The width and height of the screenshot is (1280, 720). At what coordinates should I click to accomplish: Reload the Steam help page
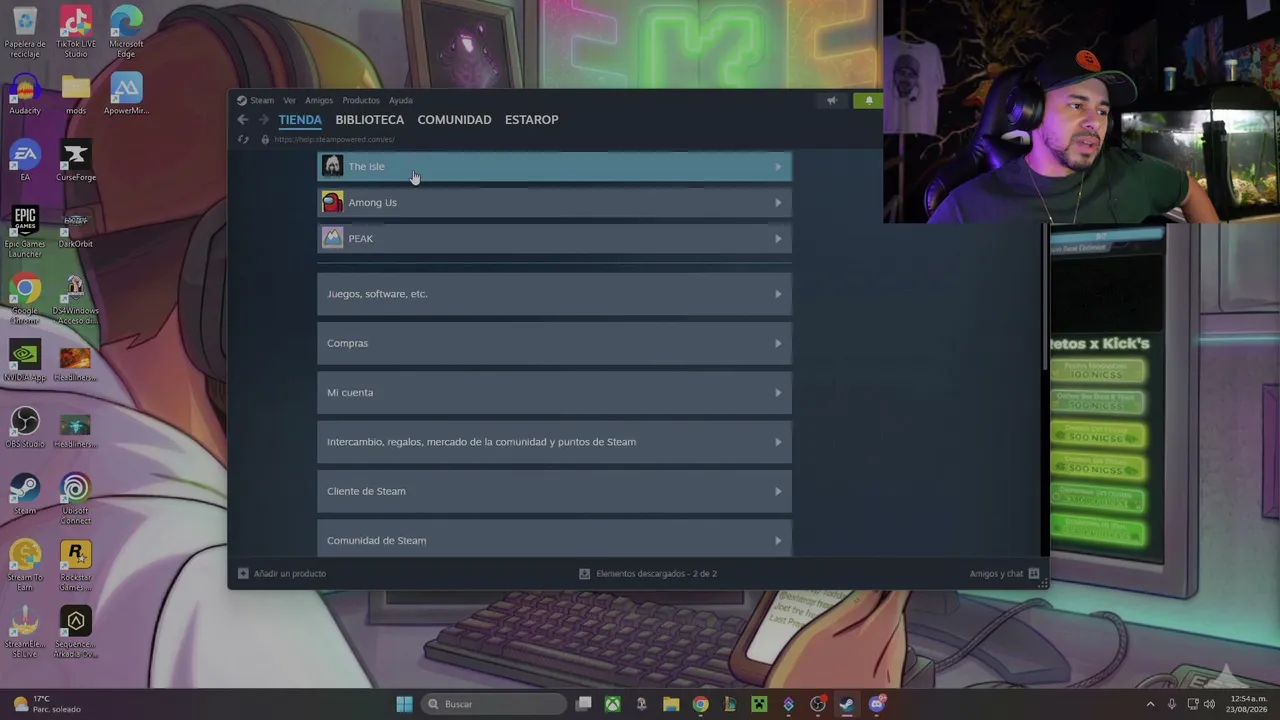coord(243,139)
